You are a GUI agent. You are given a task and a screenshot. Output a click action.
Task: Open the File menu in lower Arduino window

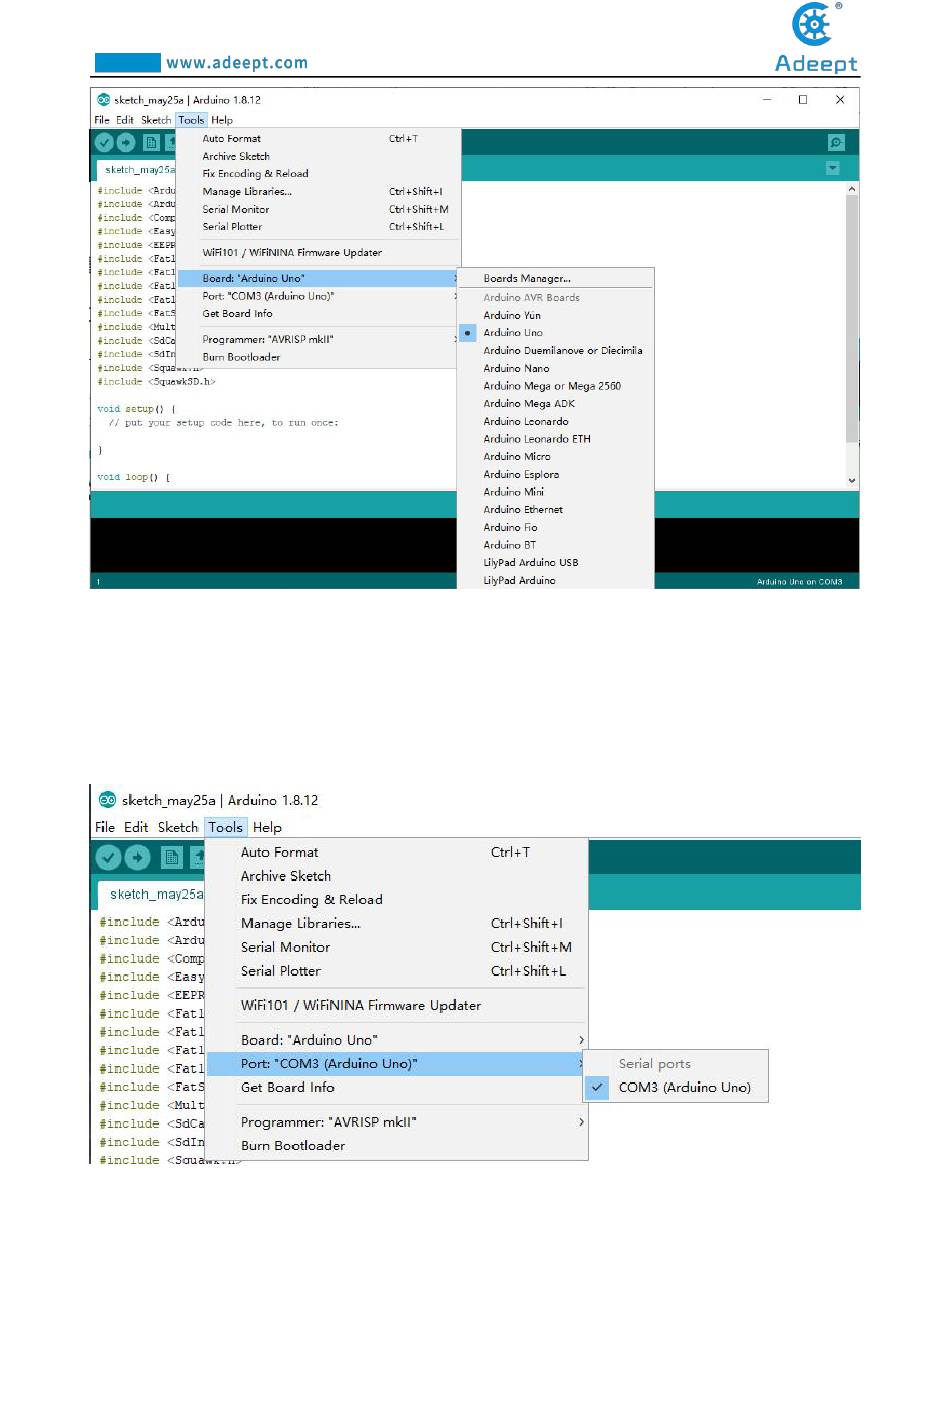(x=105, y=828)
